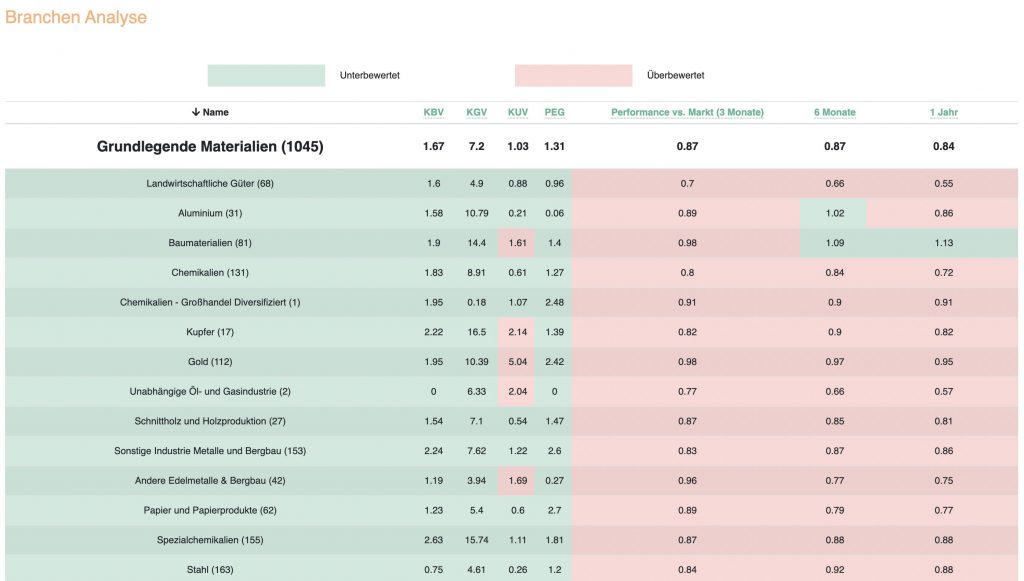Click Gold's highlighted KUV value 5.04
The width and height of the screenshot is (1024, 581).
tap(517, 362)
